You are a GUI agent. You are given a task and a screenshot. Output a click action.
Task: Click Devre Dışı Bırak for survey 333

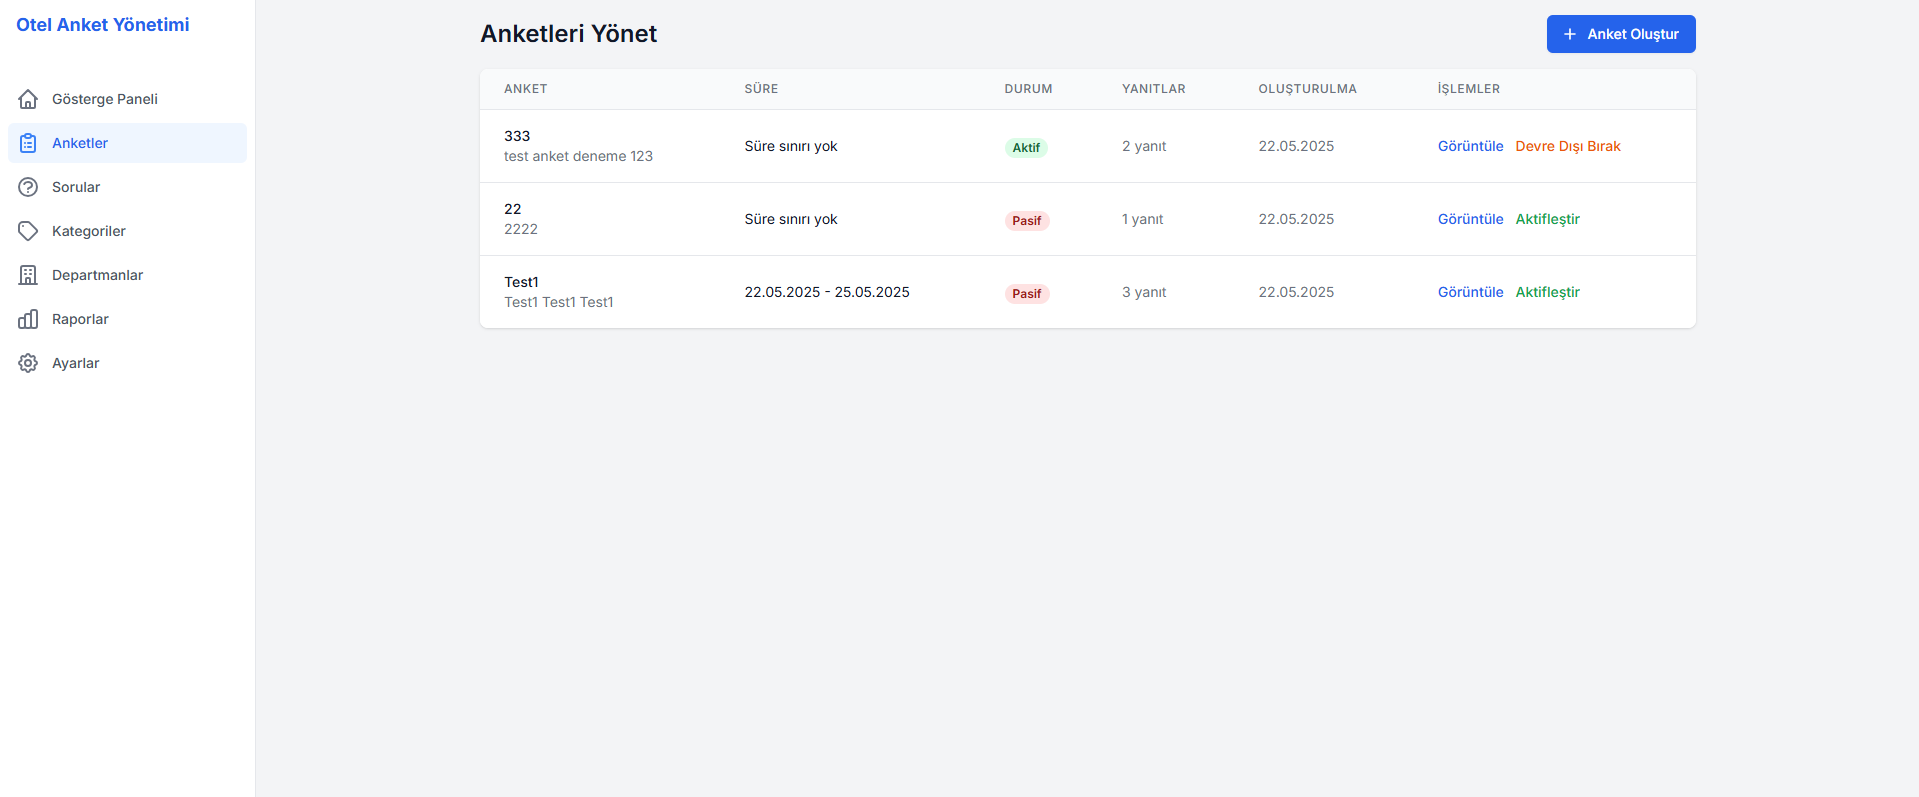click(1568, 146)
